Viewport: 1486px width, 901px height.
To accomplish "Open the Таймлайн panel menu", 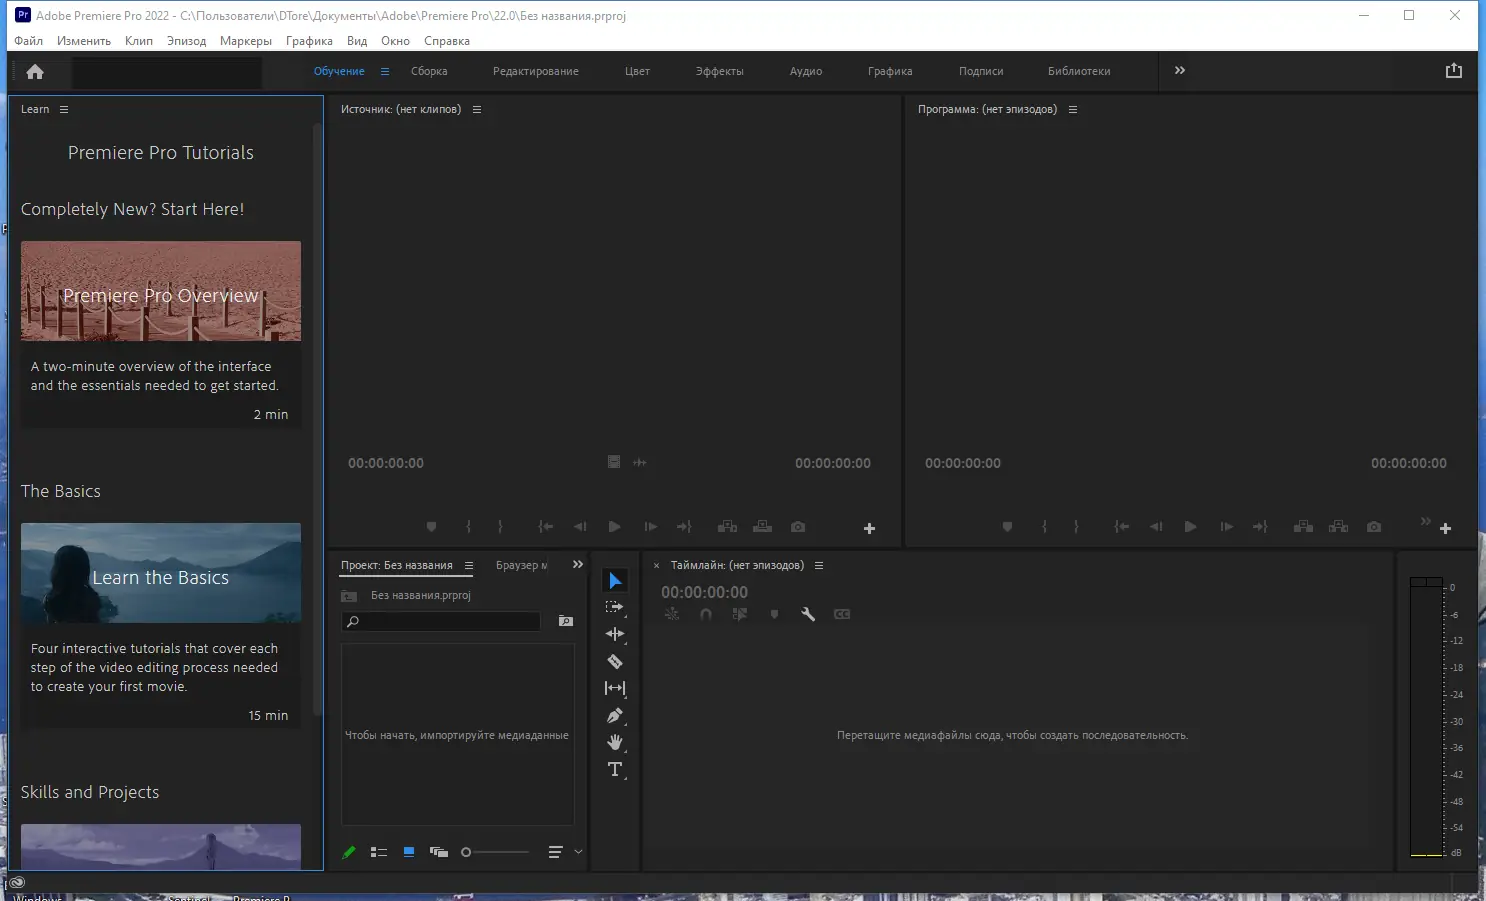I will click(819, 565).
